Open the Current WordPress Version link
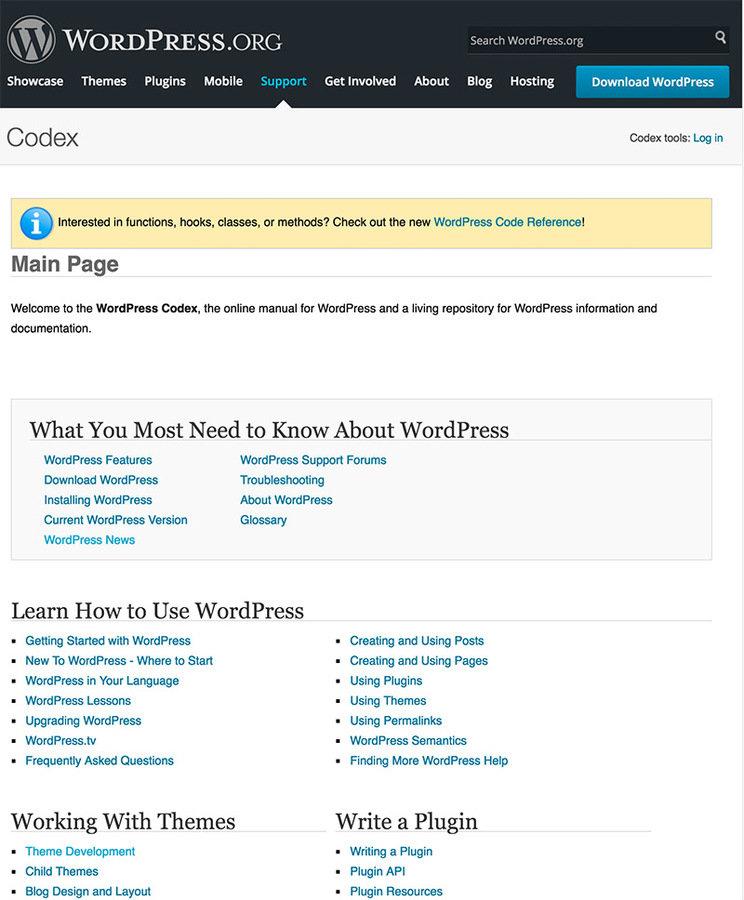Viewport: 744px width, 900px height. pyautogui.click(x=116, y=520)
